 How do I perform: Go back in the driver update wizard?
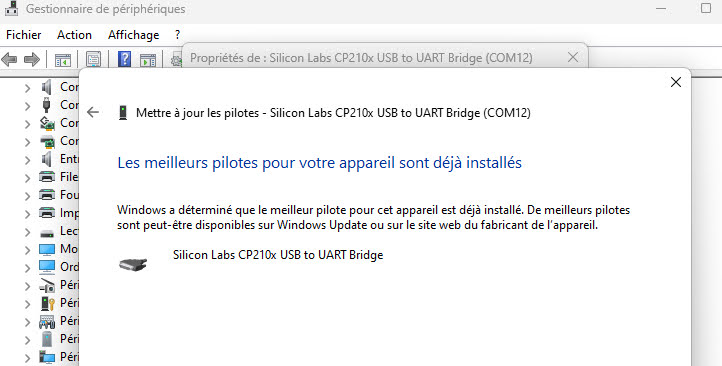[x=93, y=112]
